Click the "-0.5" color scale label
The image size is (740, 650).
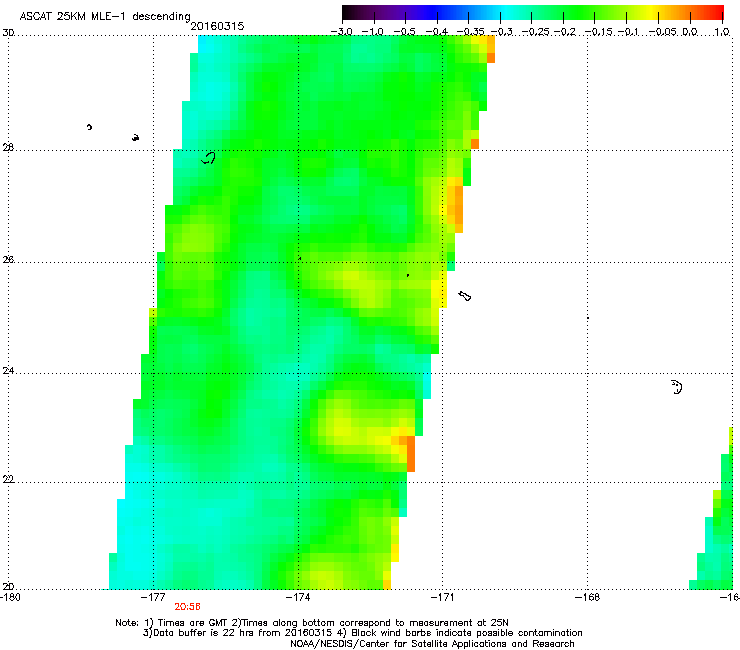(404, 32)
